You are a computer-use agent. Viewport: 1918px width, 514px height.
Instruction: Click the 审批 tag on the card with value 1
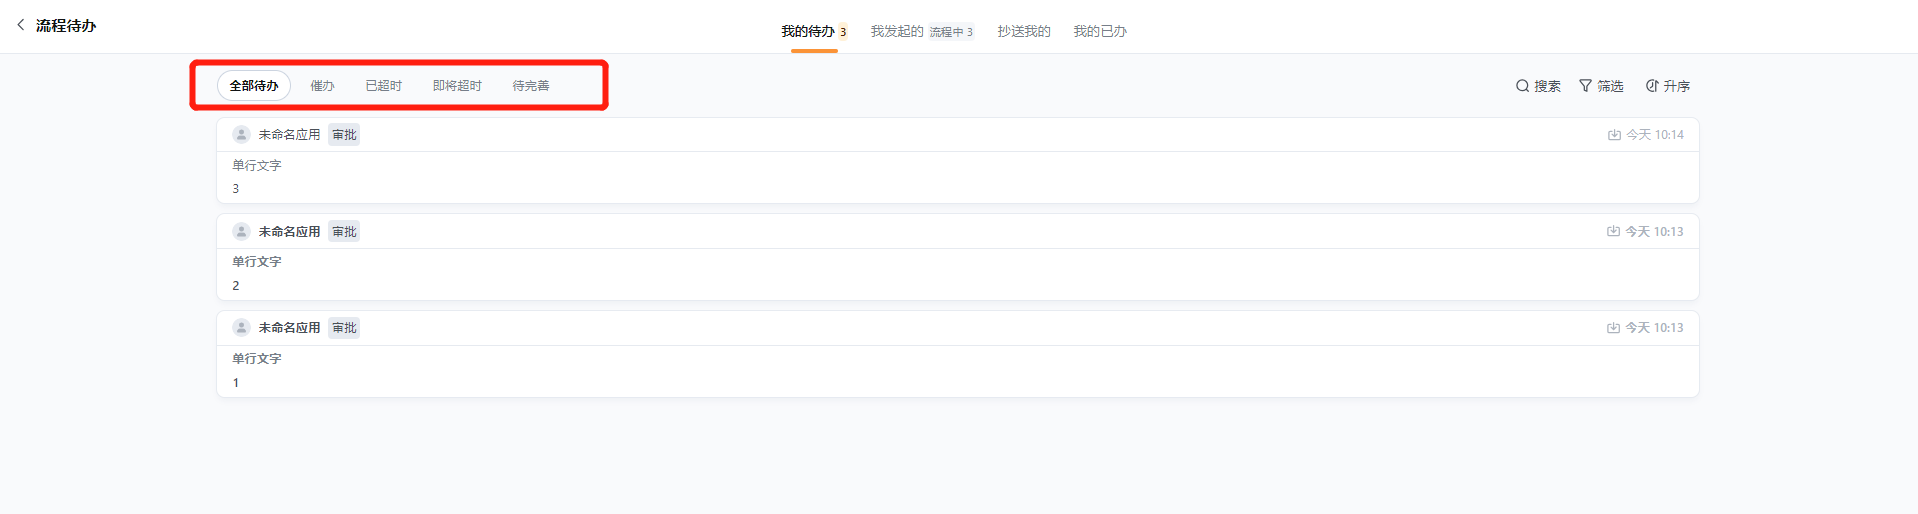[344, 327]
